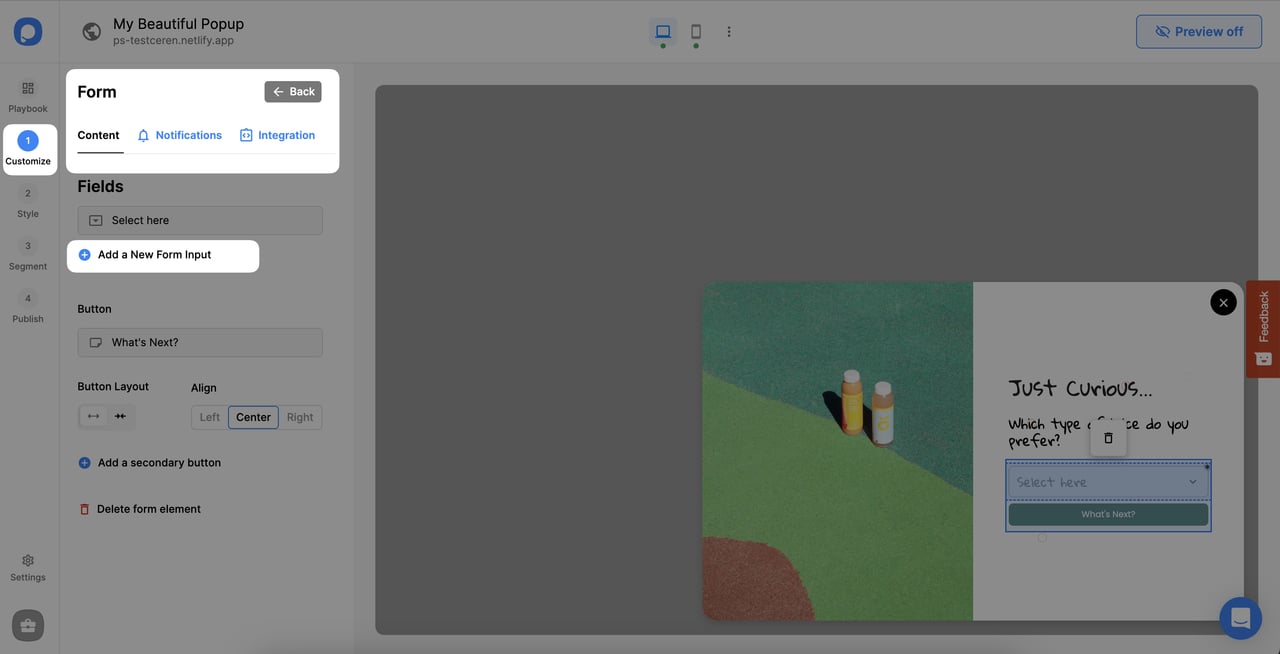
Task: Open the Segment step in sidebar
Action: [27, 255]
